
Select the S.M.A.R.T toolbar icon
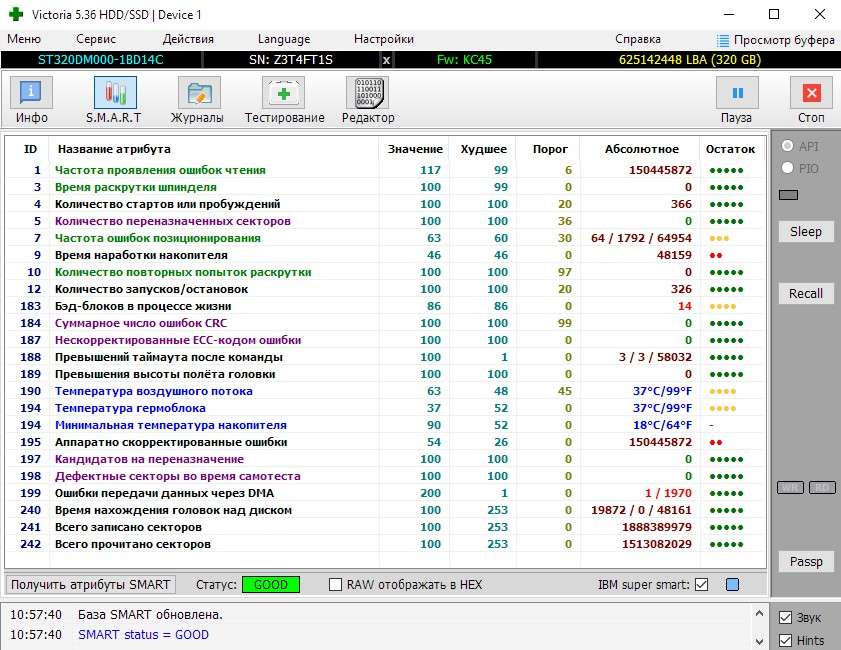pyautogui.click(x=115, y=93)
